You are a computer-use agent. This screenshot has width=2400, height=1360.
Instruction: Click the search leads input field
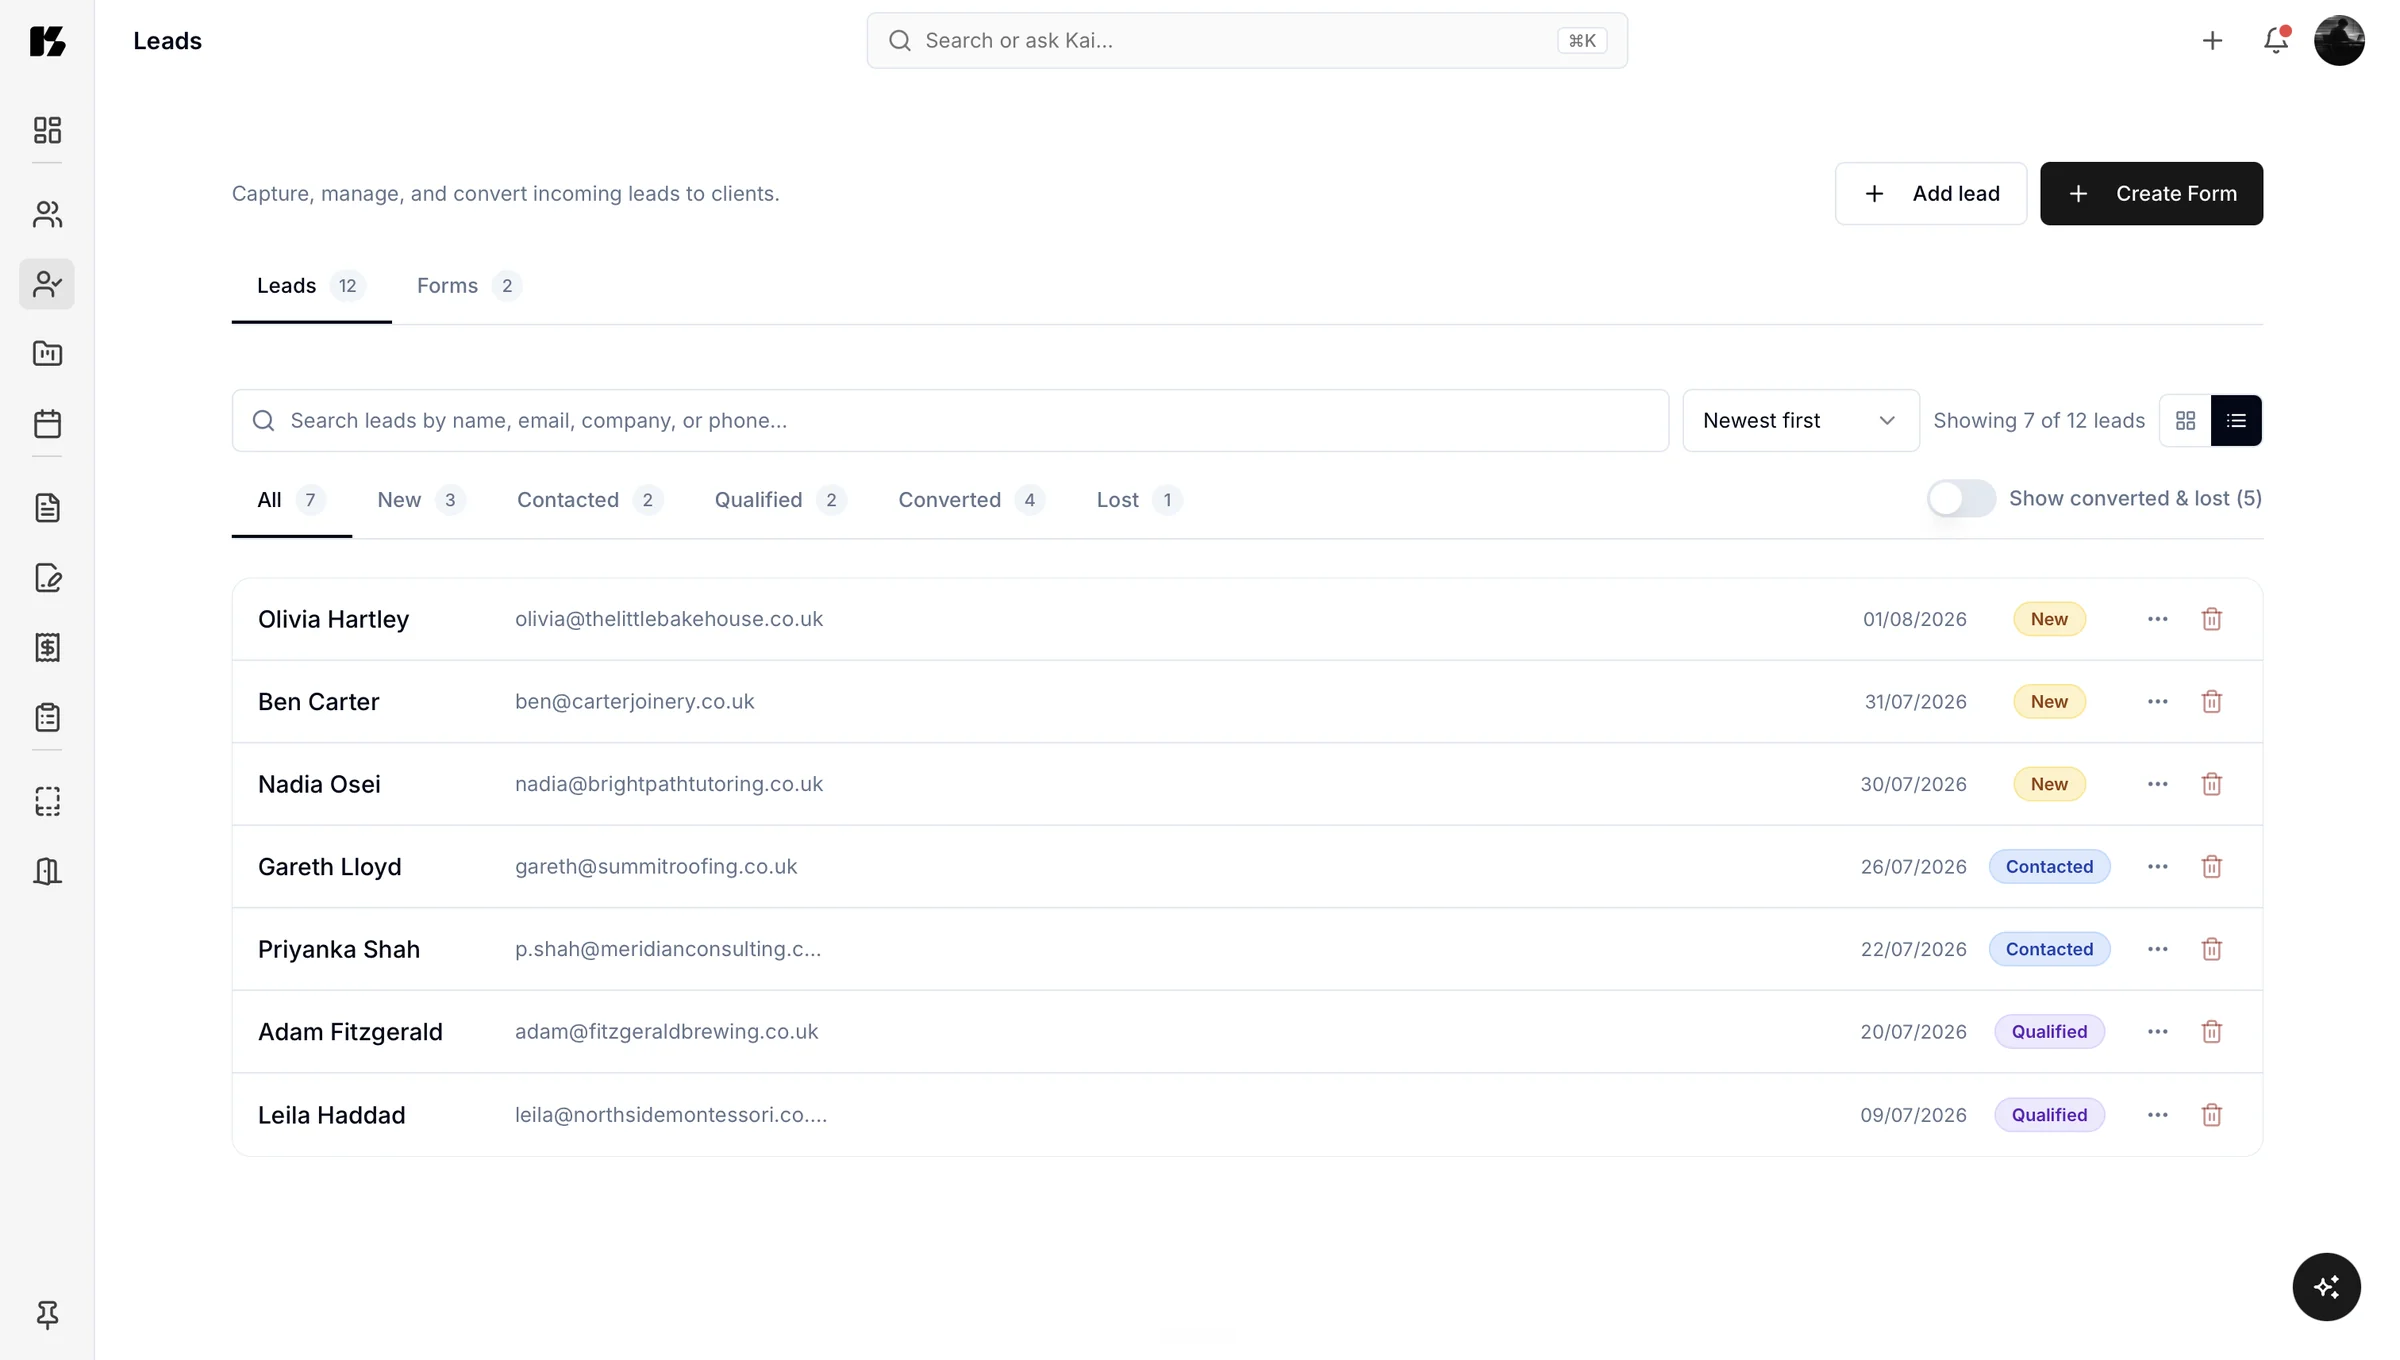pos(950,420)
